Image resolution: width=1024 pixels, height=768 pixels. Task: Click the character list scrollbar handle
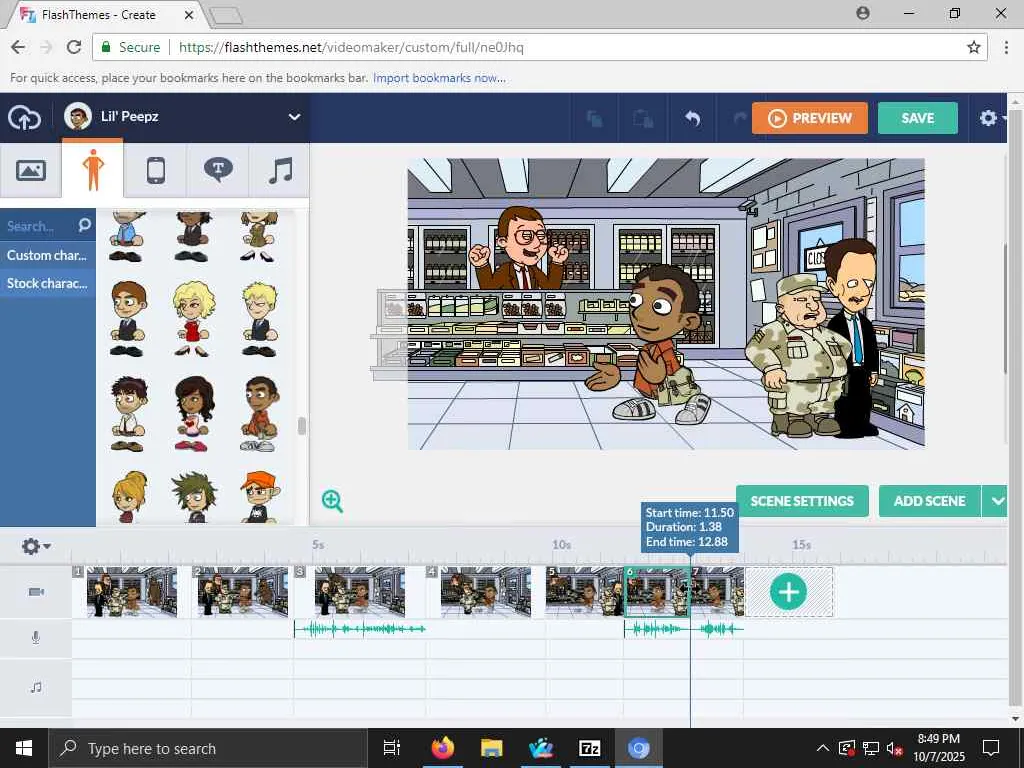tap(301, 426)
